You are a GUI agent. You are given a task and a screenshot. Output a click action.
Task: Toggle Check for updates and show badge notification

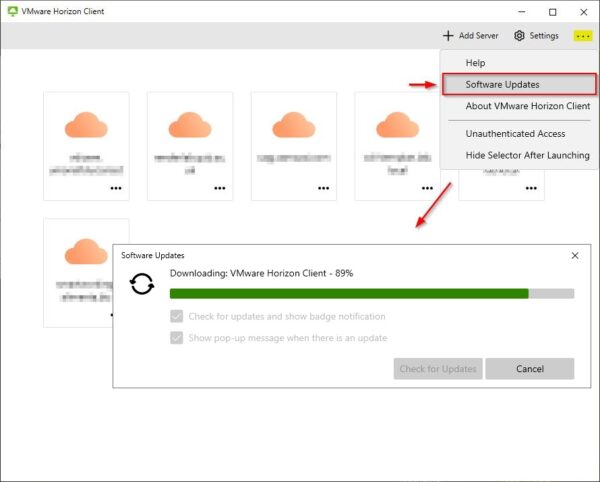click(x=176, y=316)
